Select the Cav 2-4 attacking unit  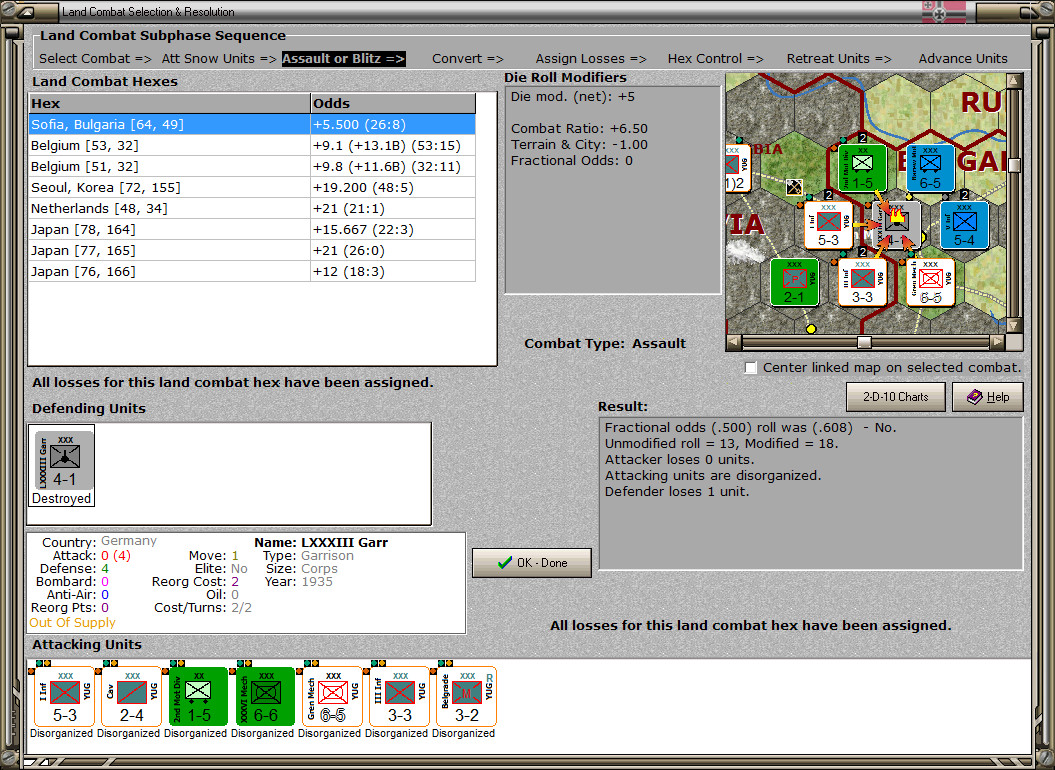[x=131, y=697]
